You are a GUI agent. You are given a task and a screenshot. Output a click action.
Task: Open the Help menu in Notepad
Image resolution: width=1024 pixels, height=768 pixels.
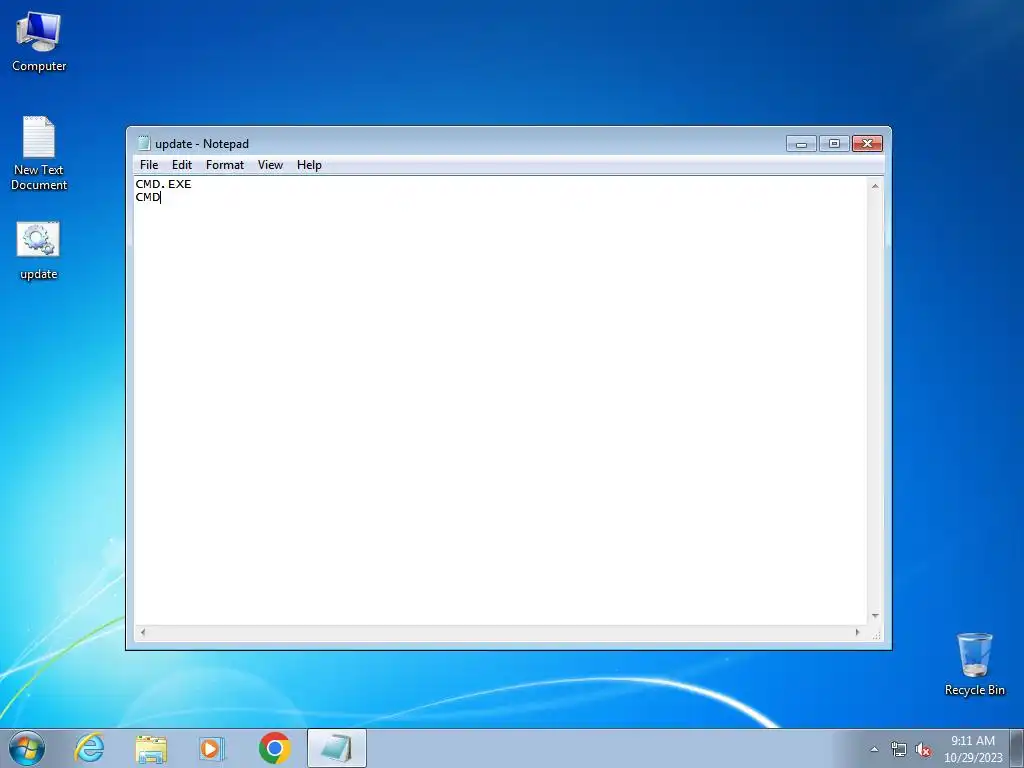point(309,165)
